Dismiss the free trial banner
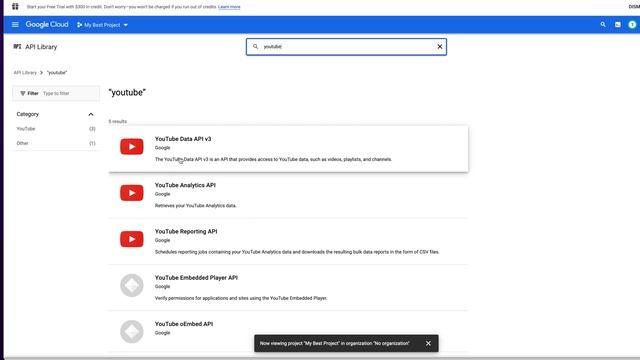The width and height of the screenshot is (640, 360). pyautogui.click(x=634, y=7)
